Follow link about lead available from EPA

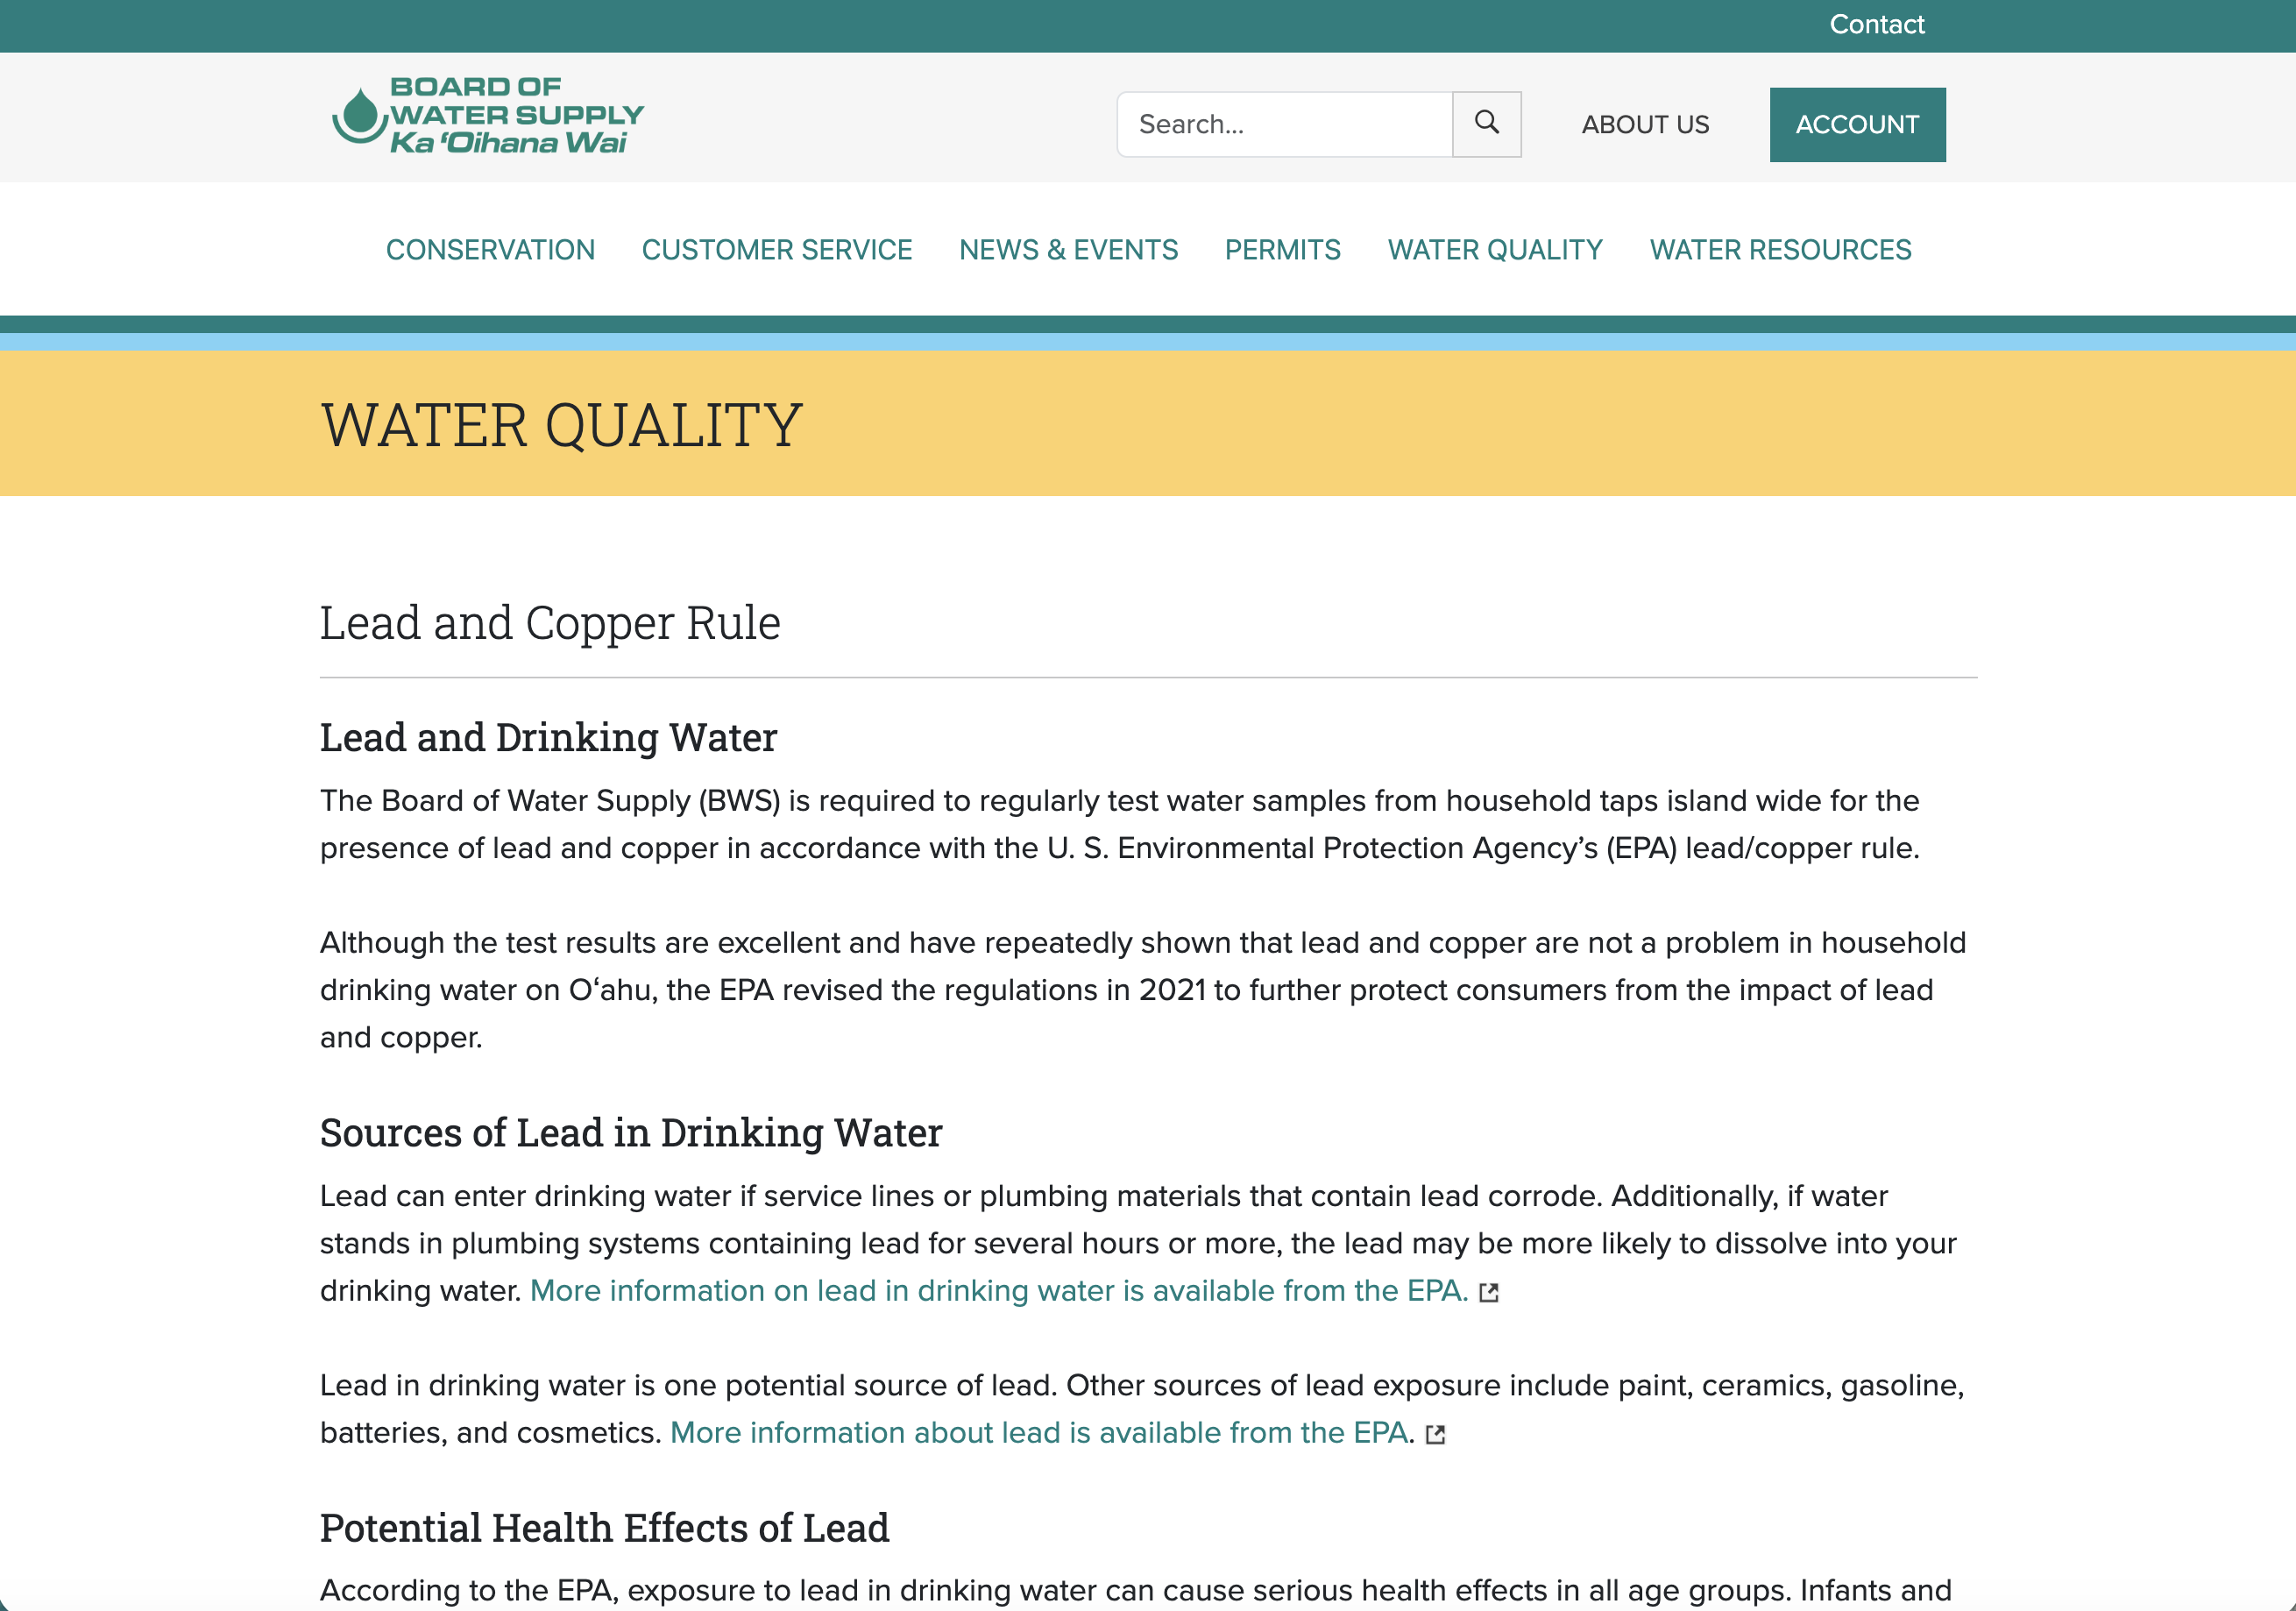pos(1039,1433)
